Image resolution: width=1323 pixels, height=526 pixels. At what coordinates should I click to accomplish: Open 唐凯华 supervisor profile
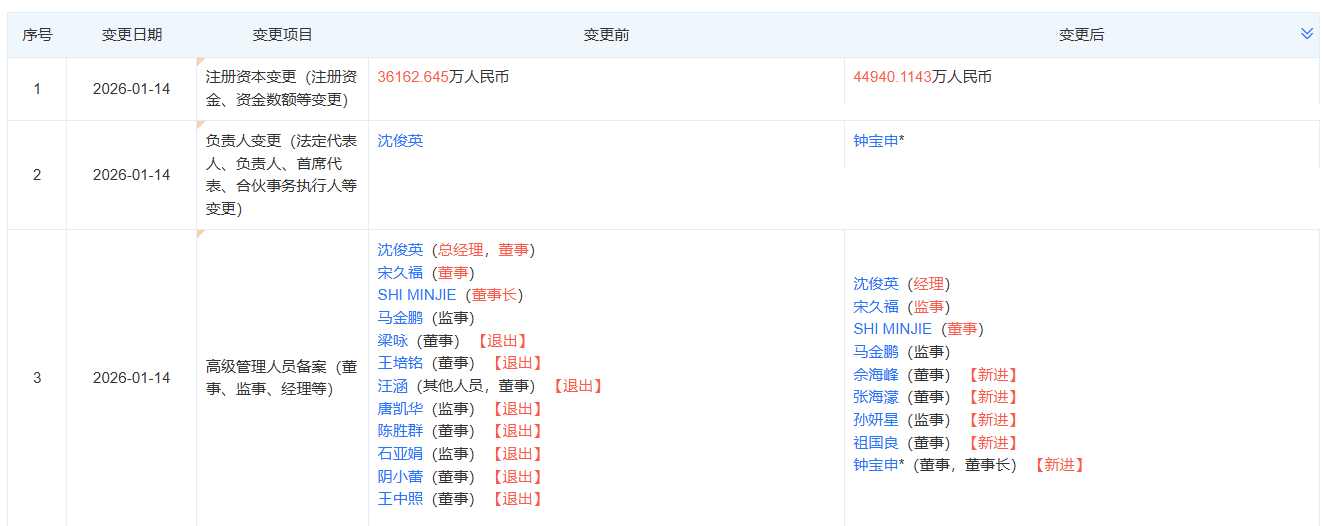(x=400, y=409)
